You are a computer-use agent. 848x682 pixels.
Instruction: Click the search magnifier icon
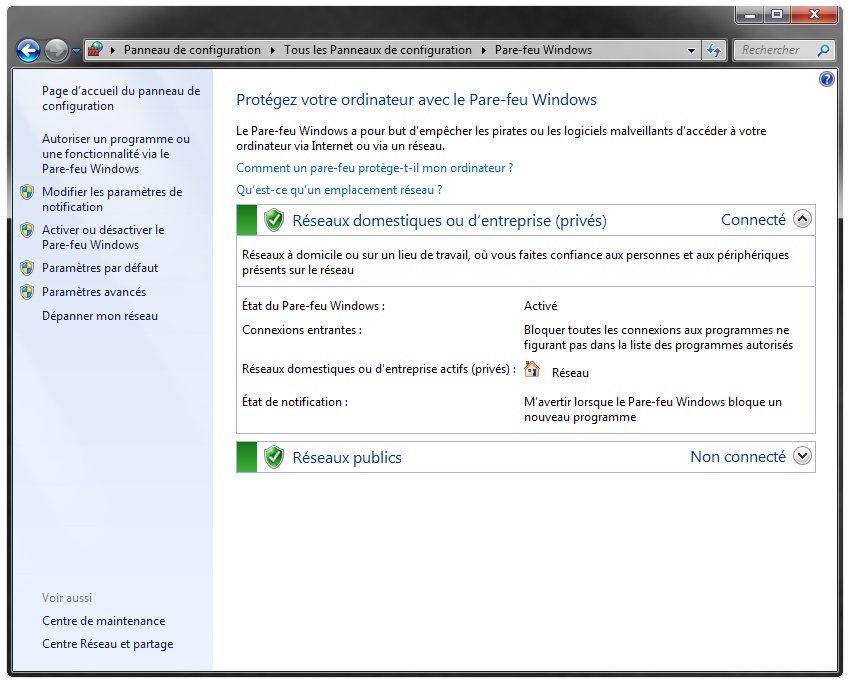823,50
